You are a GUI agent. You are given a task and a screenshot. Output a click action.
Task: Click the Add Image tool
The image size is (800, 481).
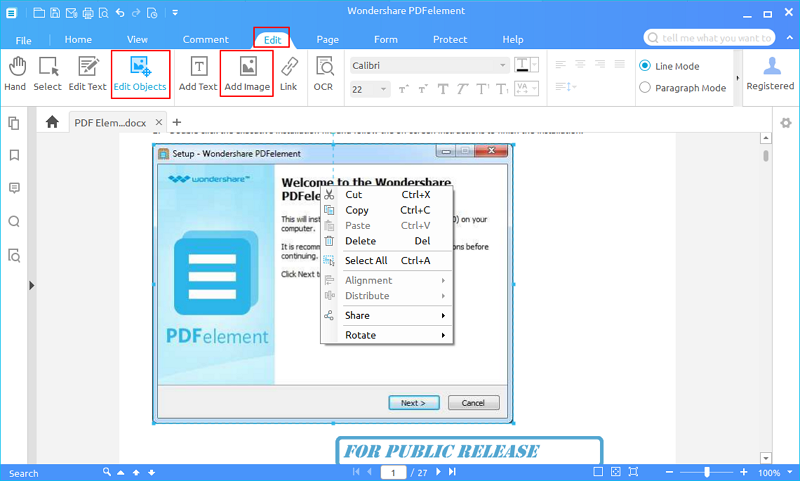[x=247, y=74]
